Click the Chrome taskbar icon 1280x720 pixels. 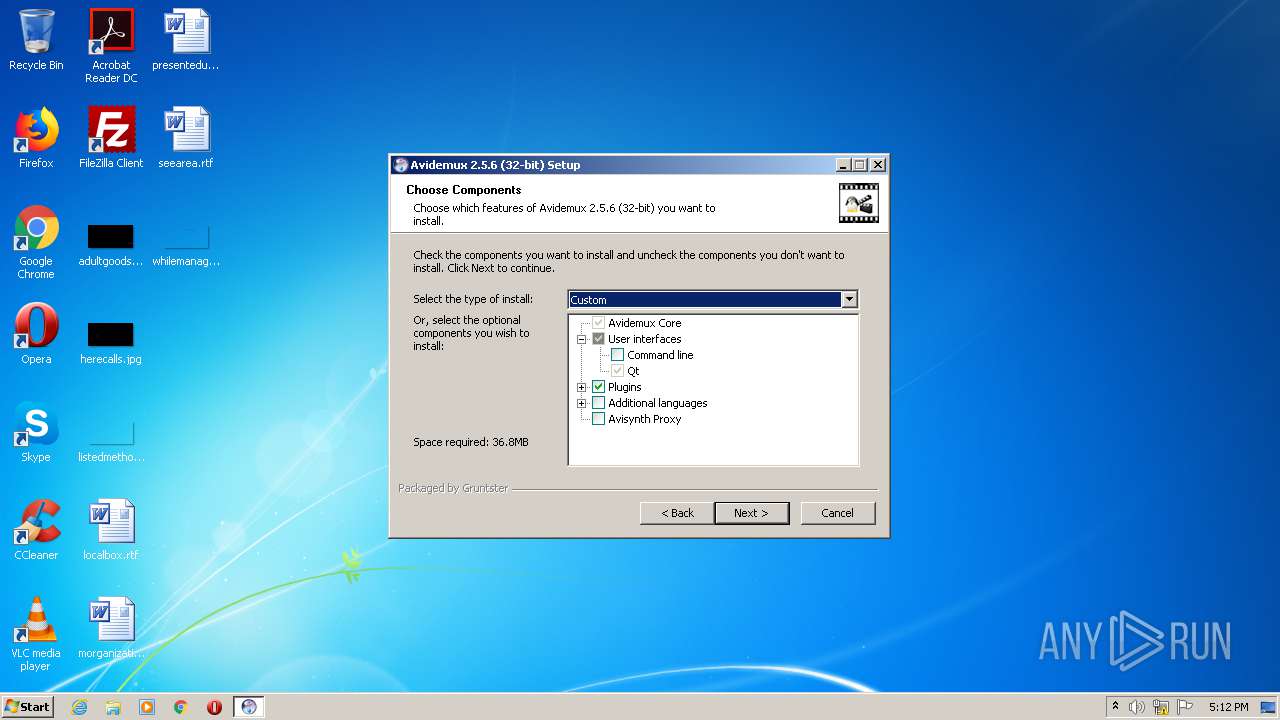(181, 707)
